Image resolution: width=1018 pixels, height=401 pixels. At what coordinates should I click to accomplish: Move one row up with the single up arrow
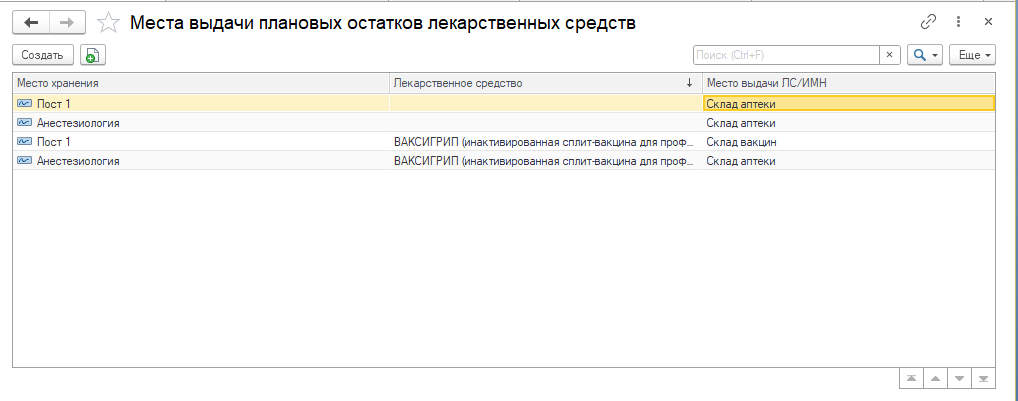click(936, 378)
